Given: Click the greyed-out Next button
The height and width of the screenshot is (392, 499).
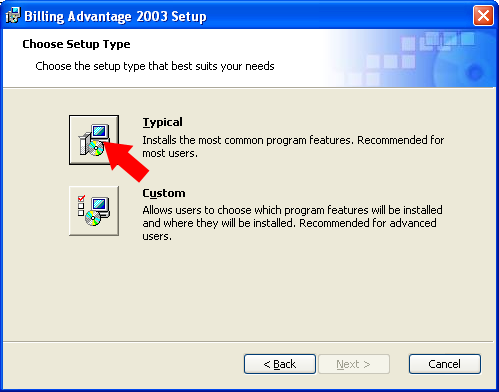Looking at the screenshot, I should click(x=354, y=364).
